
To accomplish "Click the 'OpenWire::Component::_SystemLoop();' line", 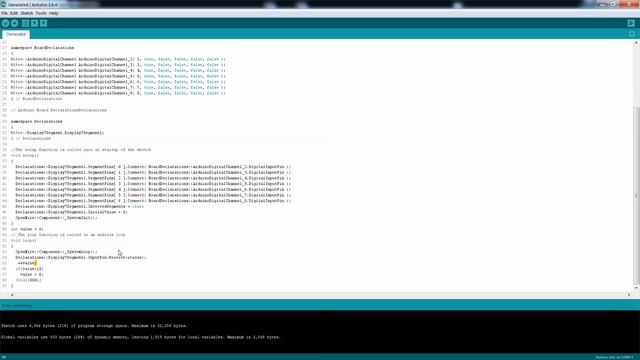I will pyautogui.click(x=56, y=252).
